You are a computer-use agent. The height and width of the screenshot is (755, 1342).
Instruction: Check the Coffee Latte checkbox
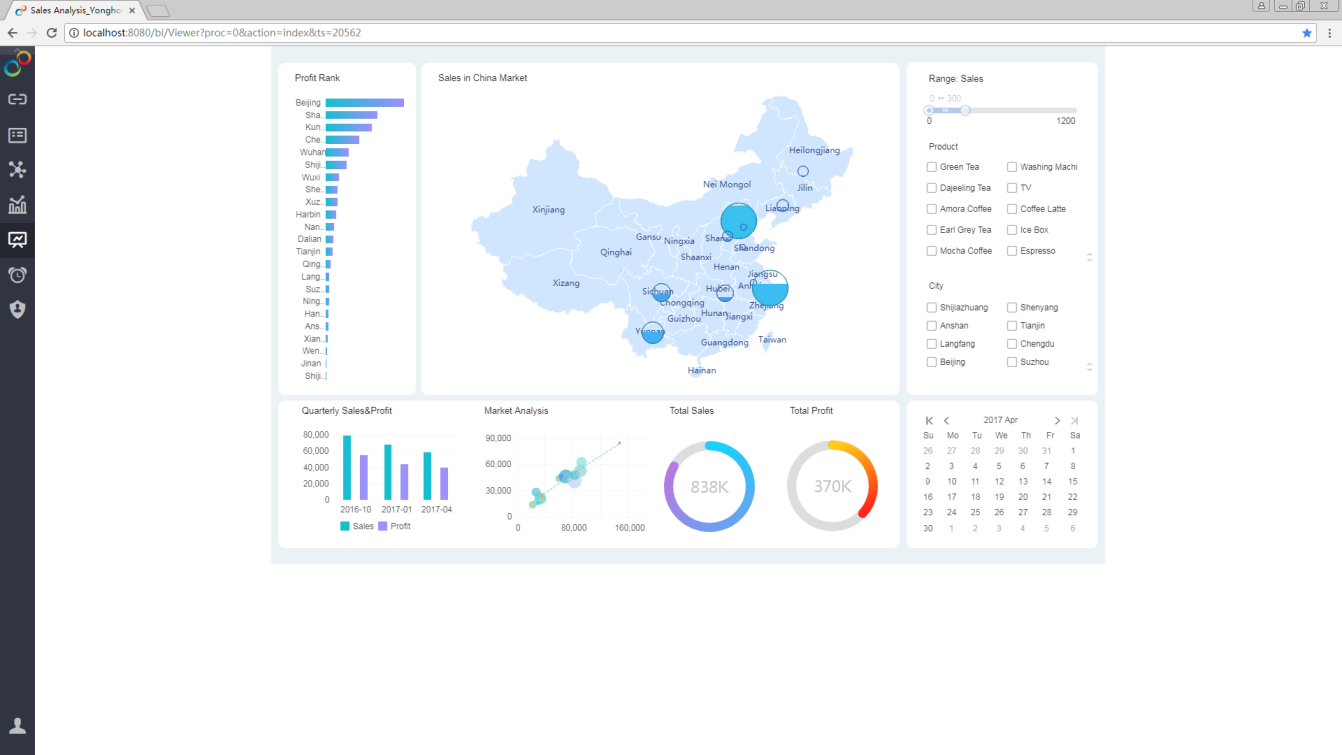click(1012, 209)
